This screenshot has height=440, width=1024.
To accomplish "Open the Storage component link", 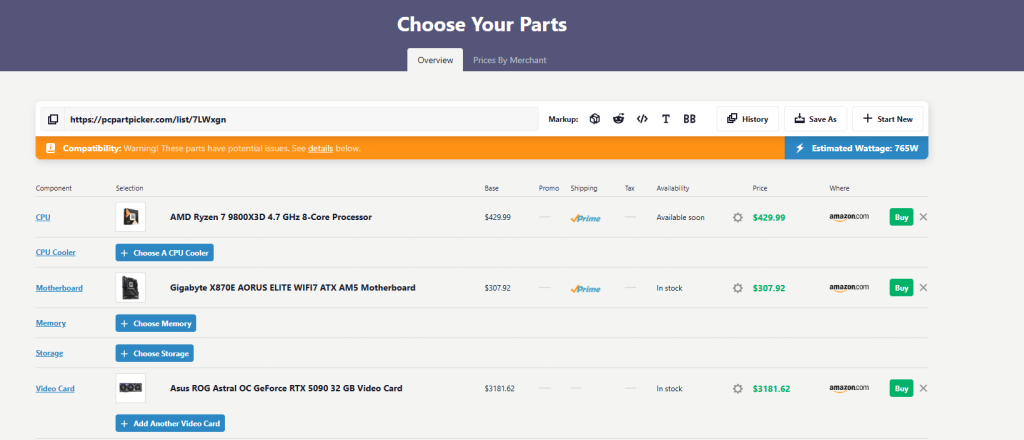I will point(49,353).
